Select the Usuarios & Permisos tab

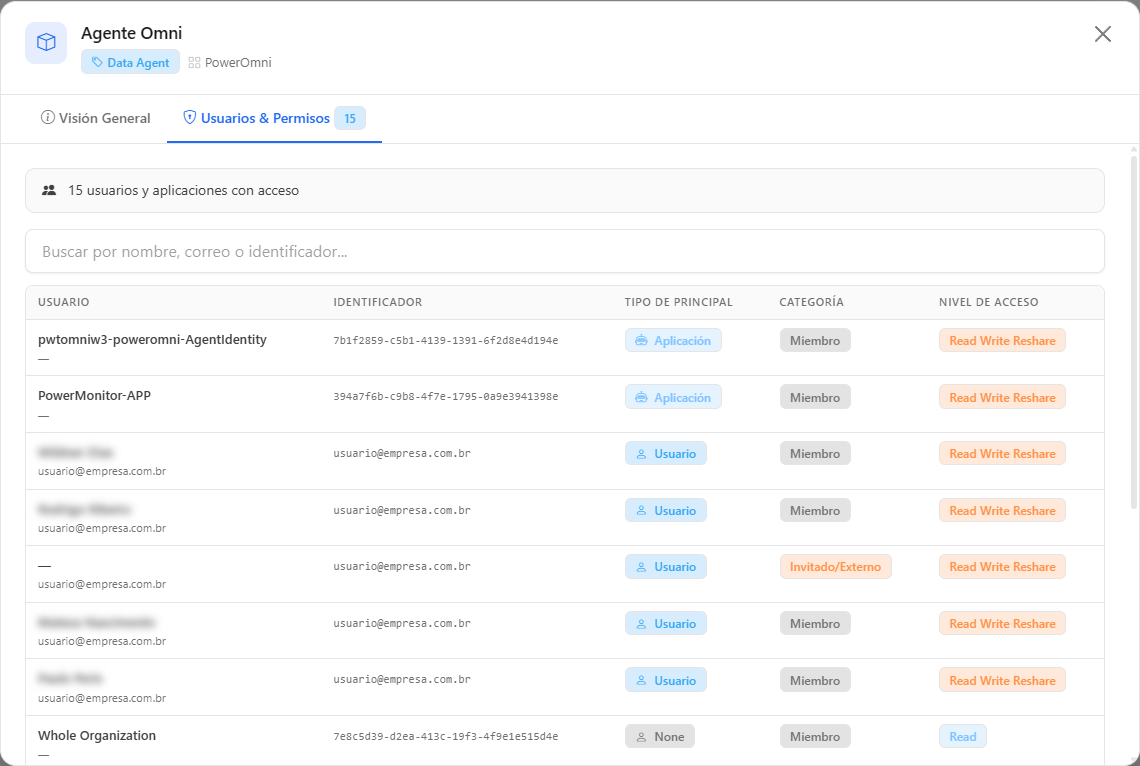(274, 118)
